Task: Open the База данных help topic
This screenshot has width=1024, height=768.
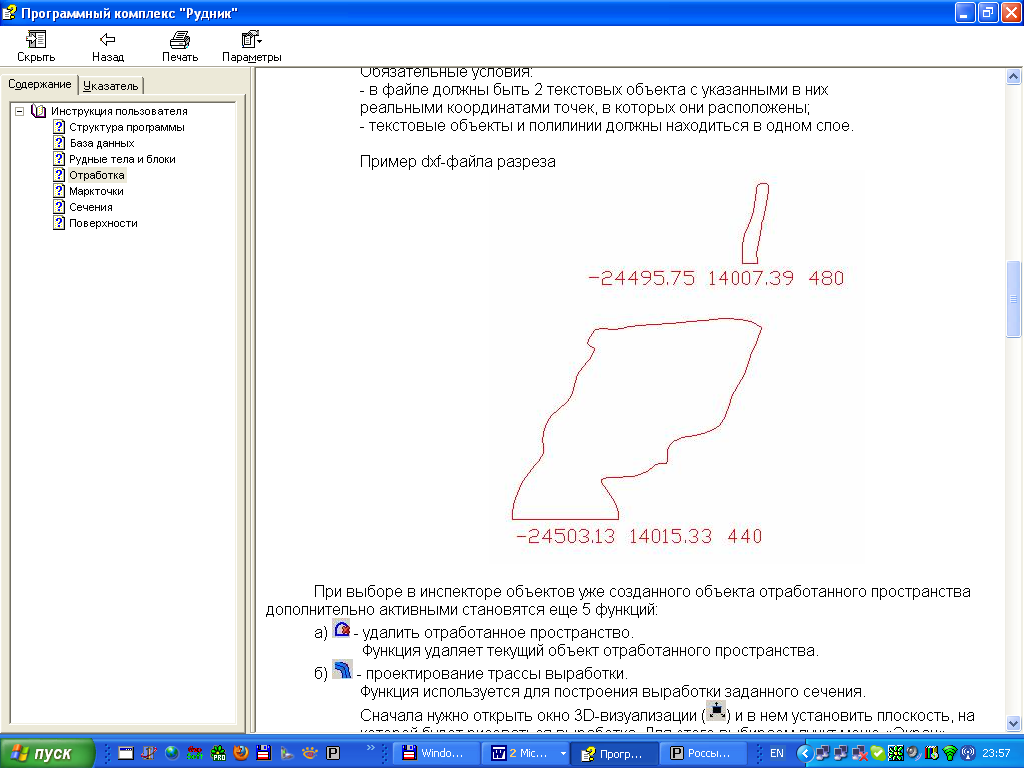Action: (101, 143)
